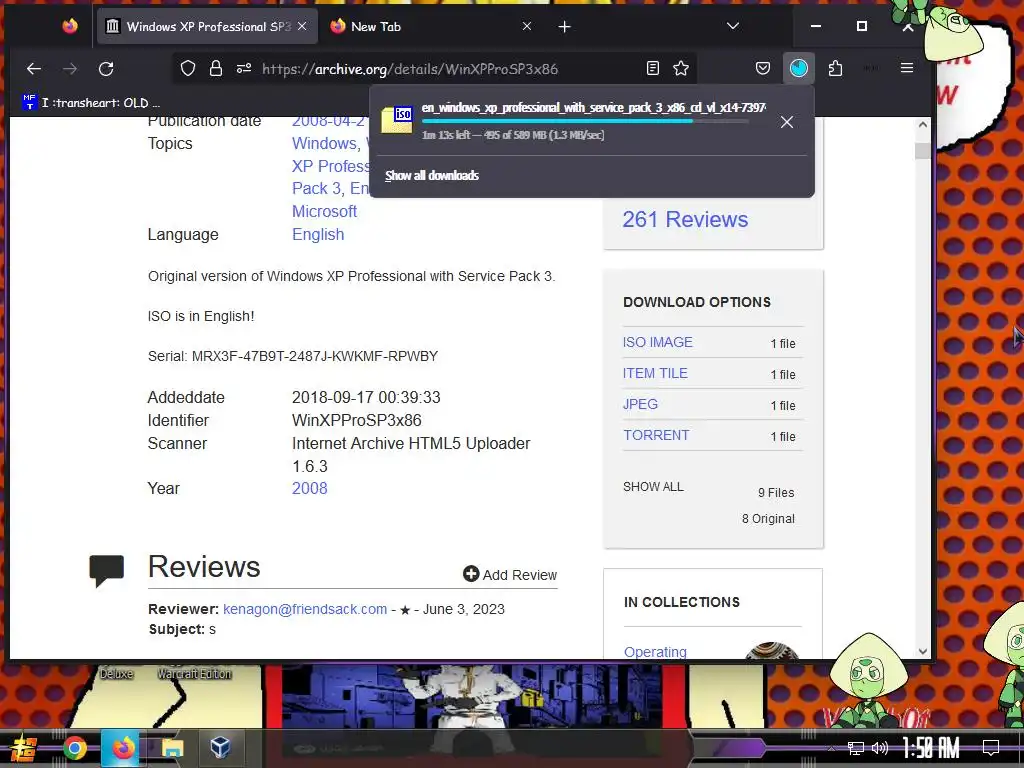Open the Operating collection link
The width and height of the screenshot is (1024, 768).
tap(655, 652)
